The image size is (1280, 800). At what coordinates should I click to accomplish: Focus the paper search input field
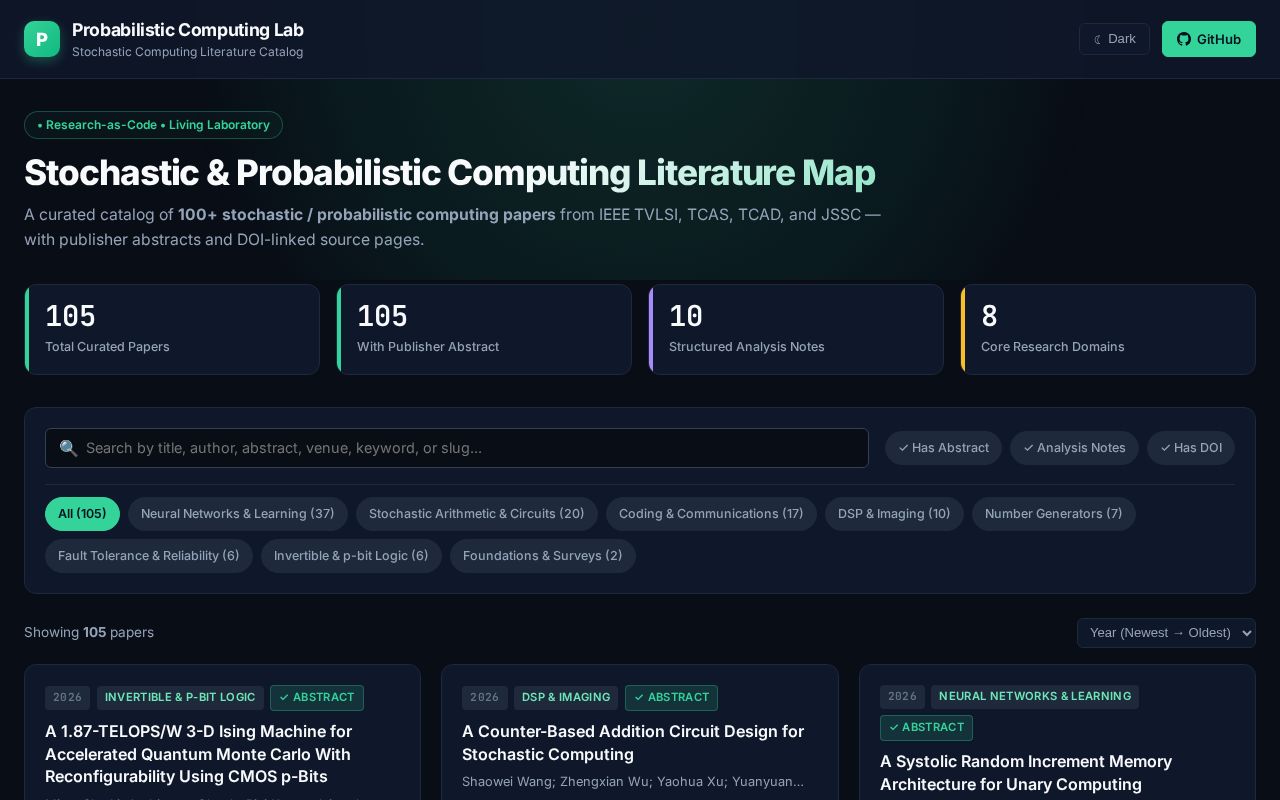tap(457, 448)
